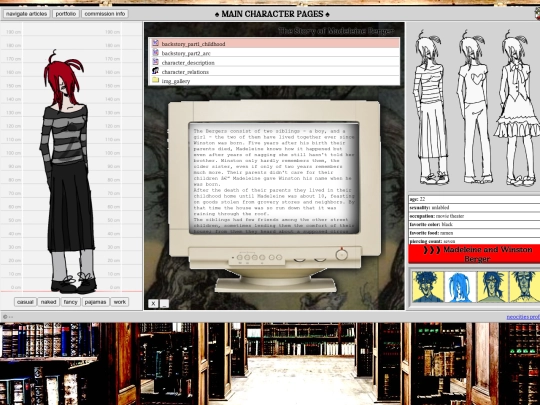Click the 'sexuality: unlabled' info row

click(474, 208)
